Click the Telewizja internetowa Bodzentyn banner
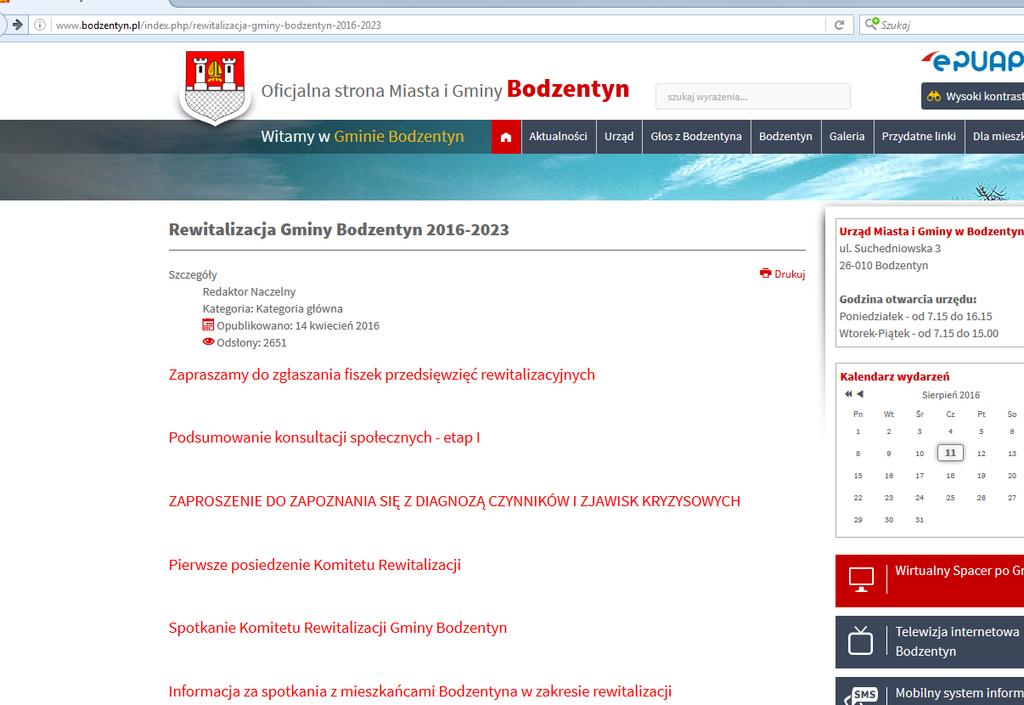Screen dimensions: 1024x705 click(929, 642)
